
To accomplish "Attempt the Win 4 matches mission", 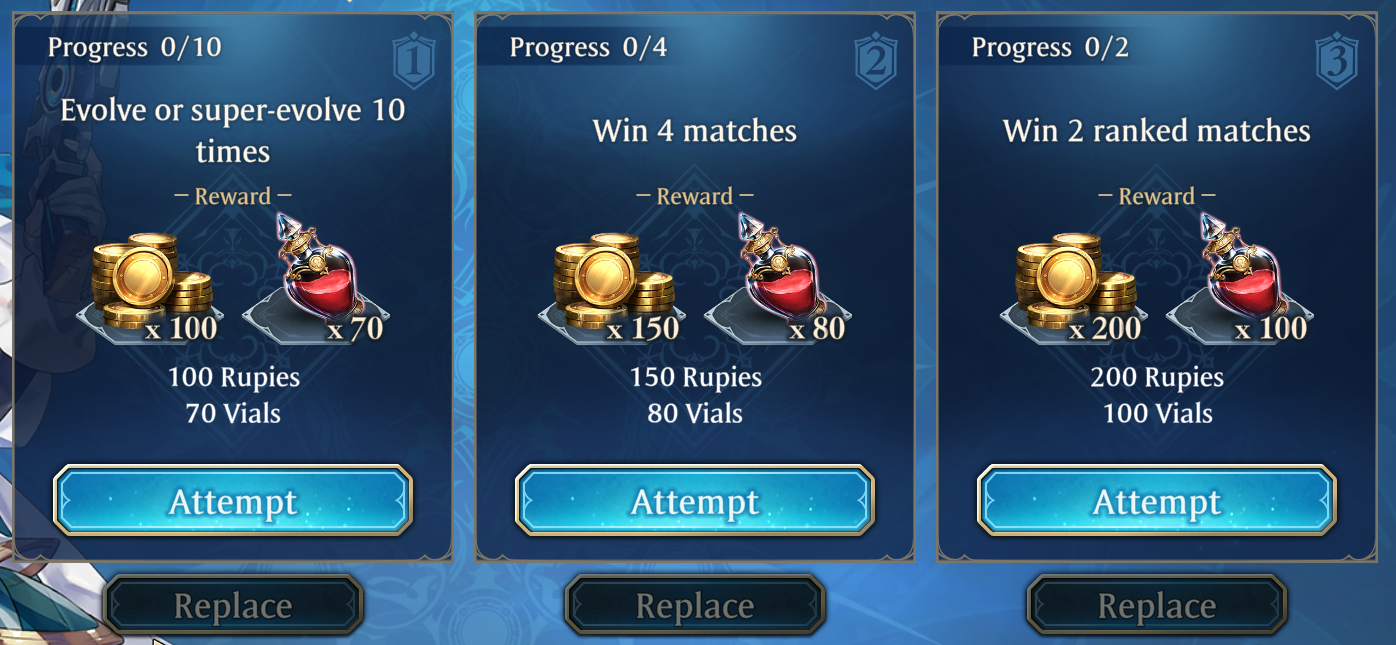I will pyautogui.click(x=695, y=501).
